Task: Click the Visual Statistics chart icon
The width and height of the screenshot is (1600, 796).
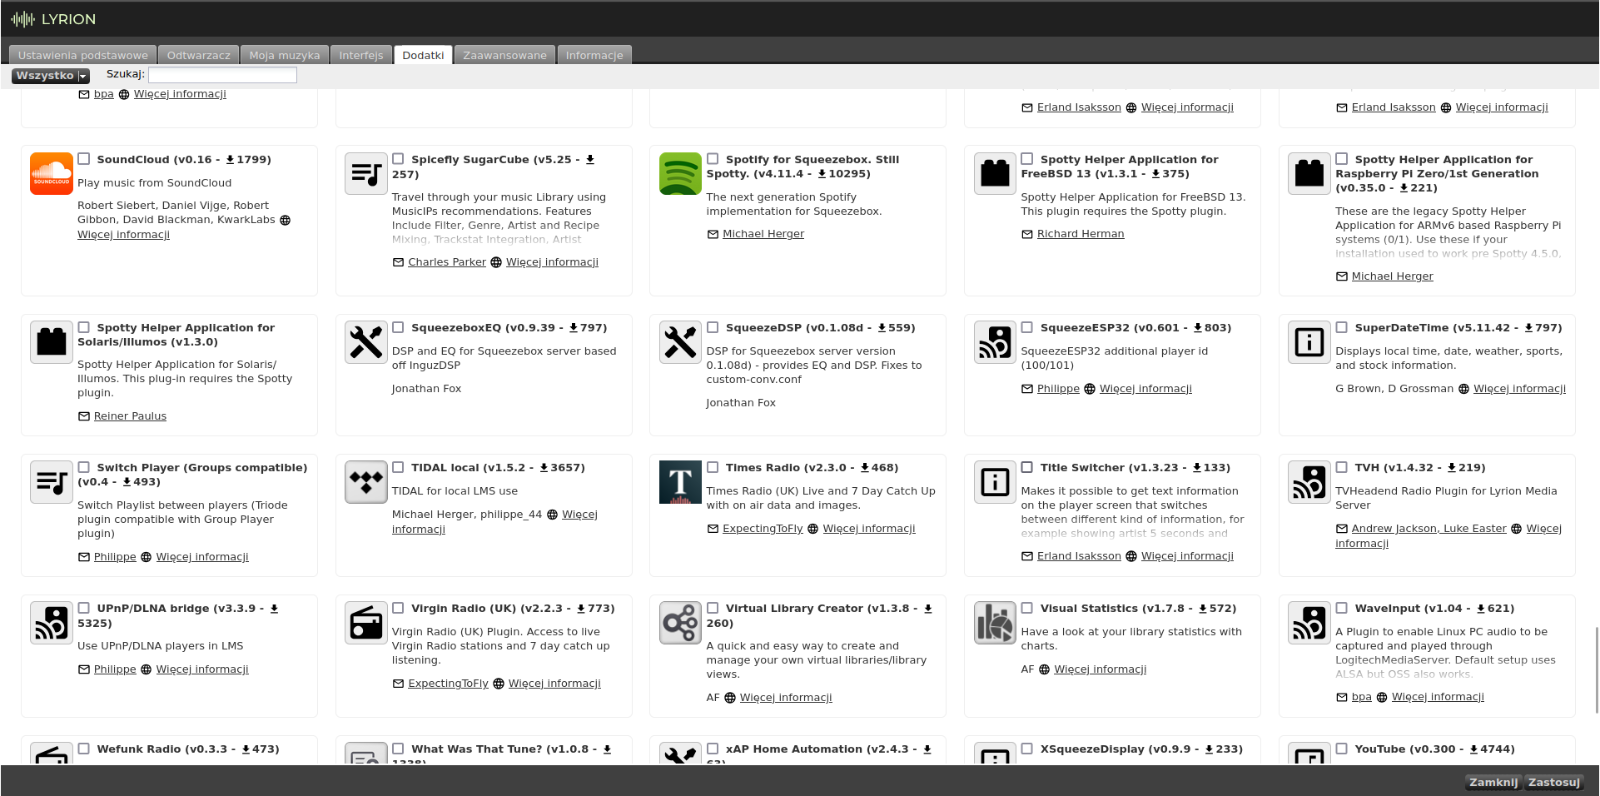Action: pos(995,623)
